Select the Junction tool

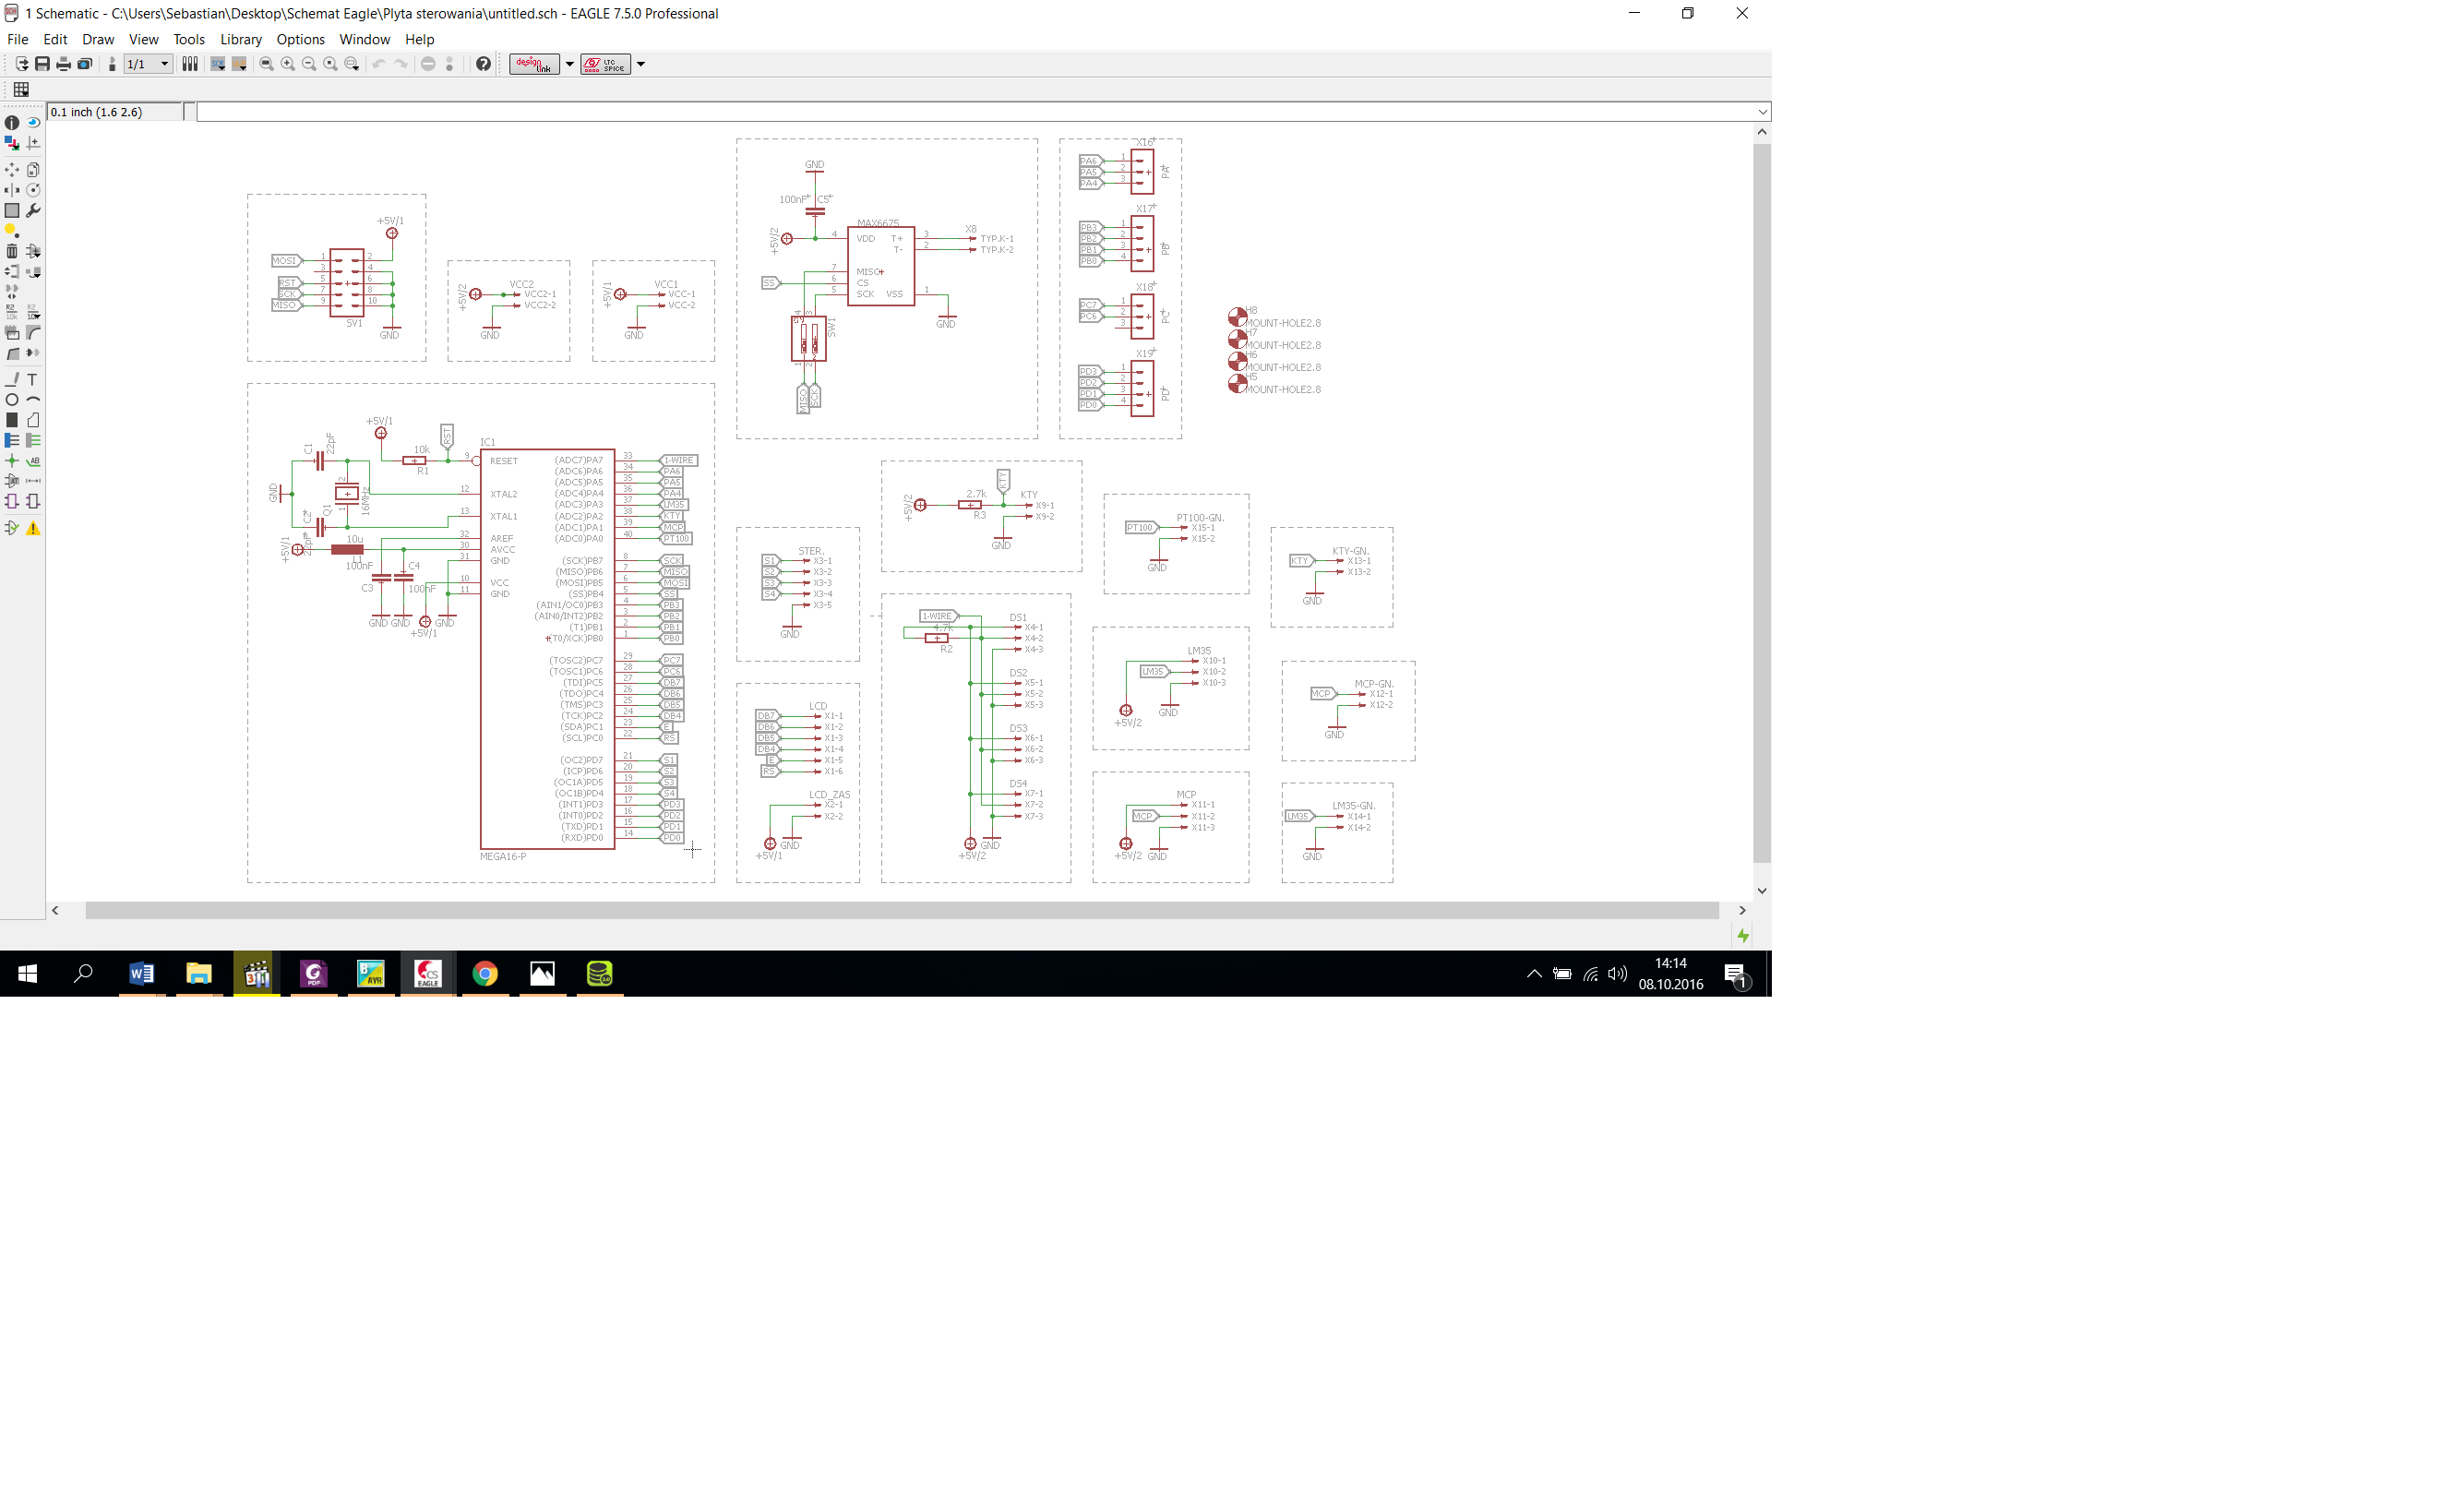tap(12, 461)
